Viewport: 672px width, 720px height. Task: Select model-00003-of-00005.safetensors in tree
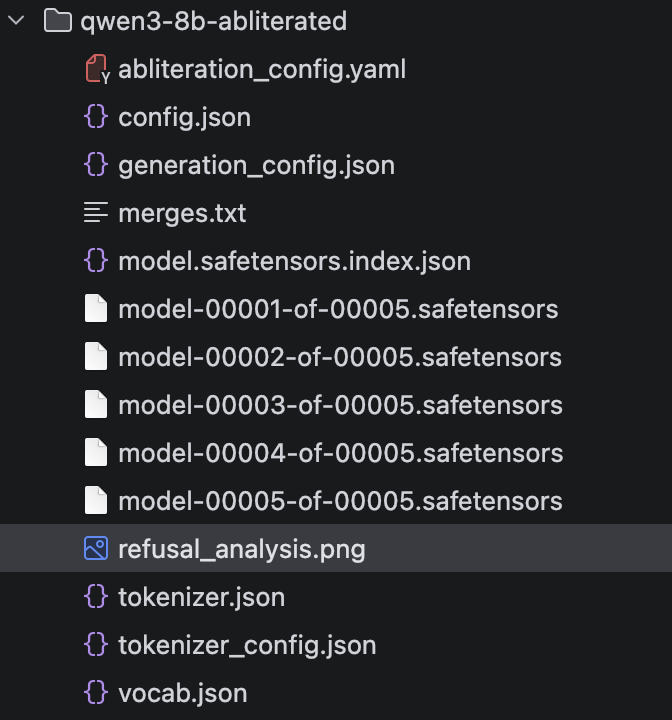339,405
